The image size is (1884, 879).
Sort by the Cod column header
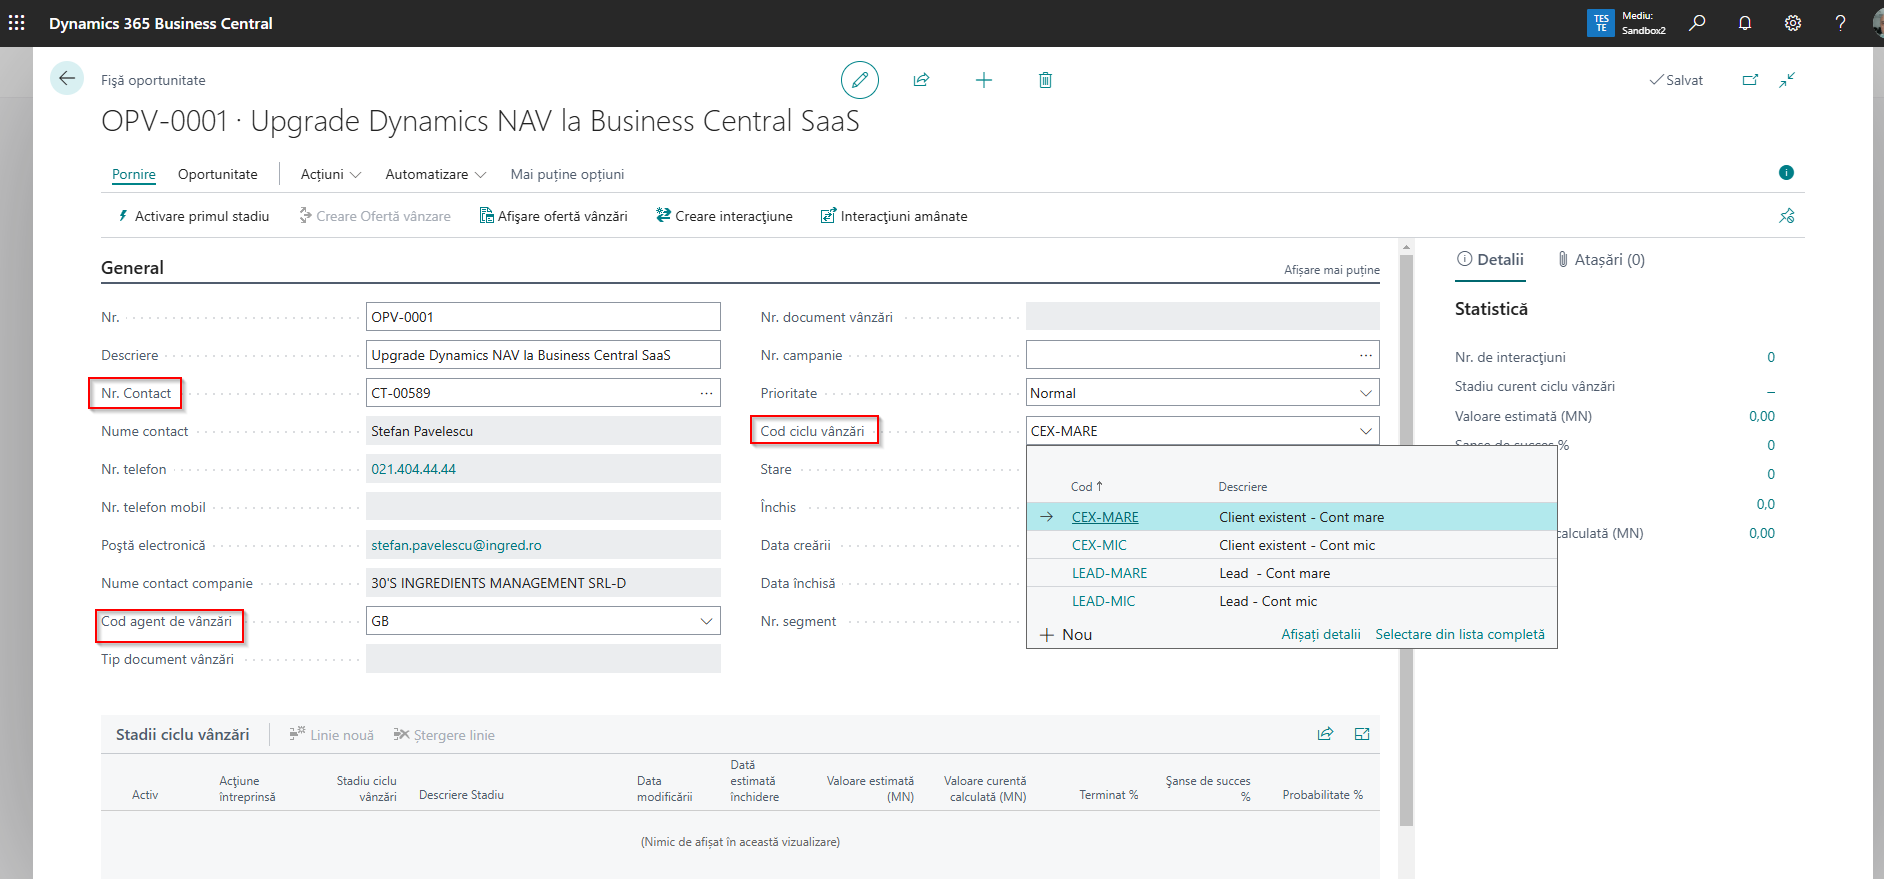click(x=1086, y=487)
